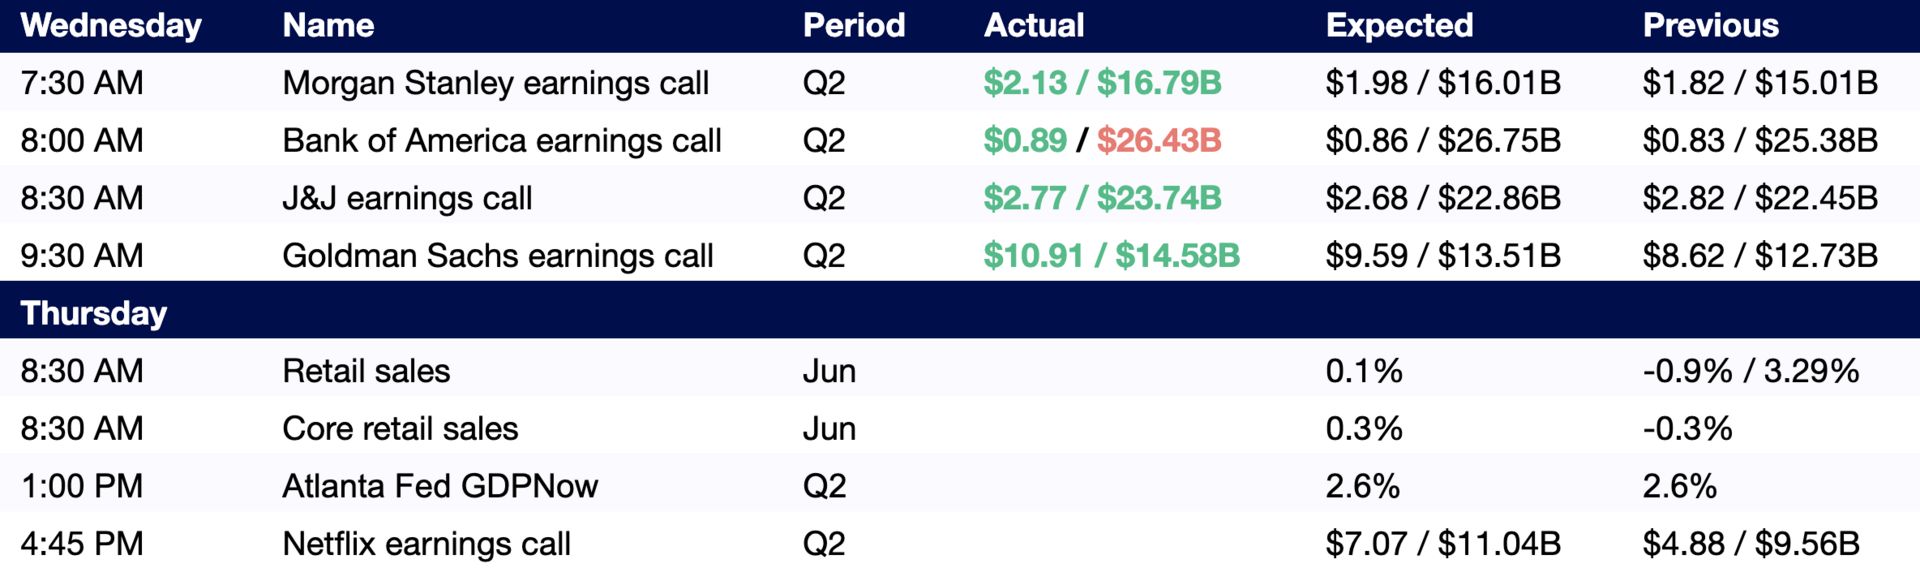Open Bank of America earnings call
Image resolution: width=1920 pixels, height=568 pixels.
(502, 141)
